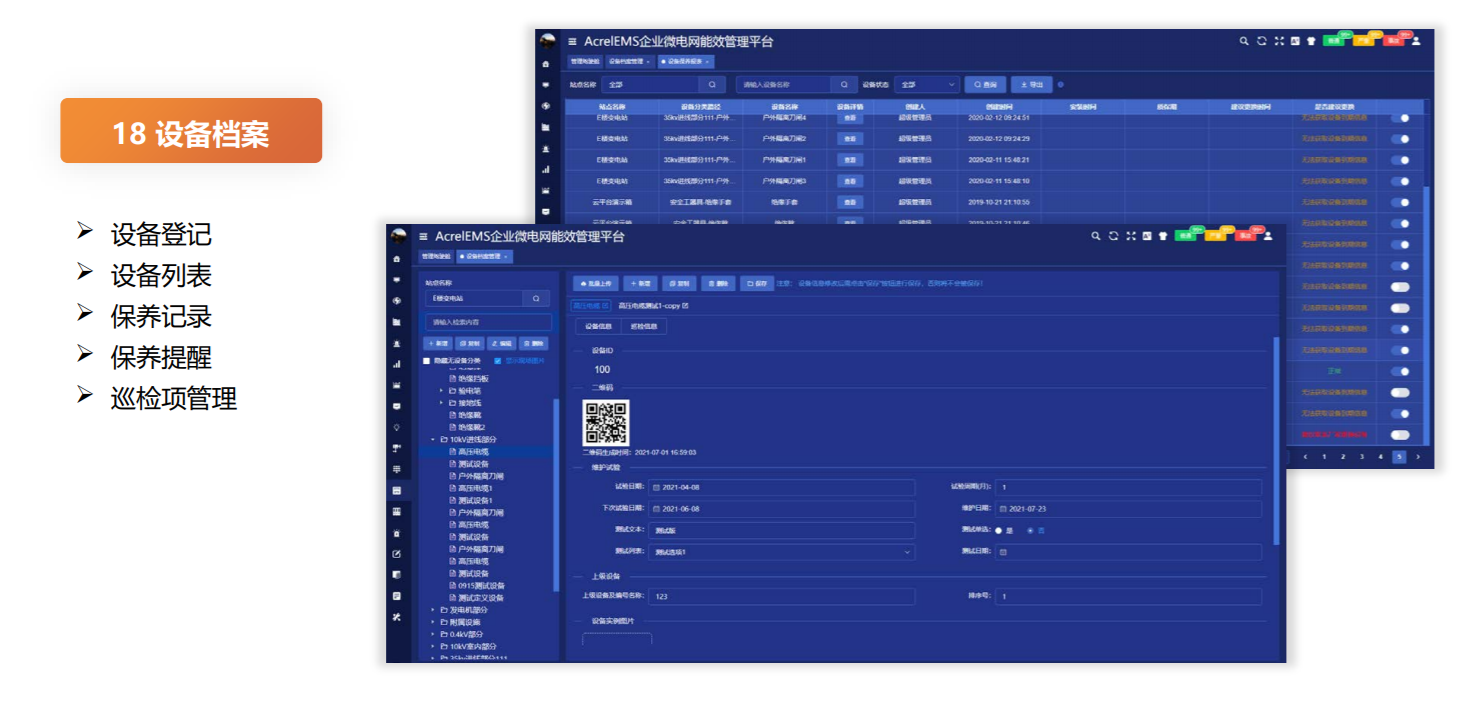
Task: Click 导出 button in back window
Action: (x=1032, y=85)
